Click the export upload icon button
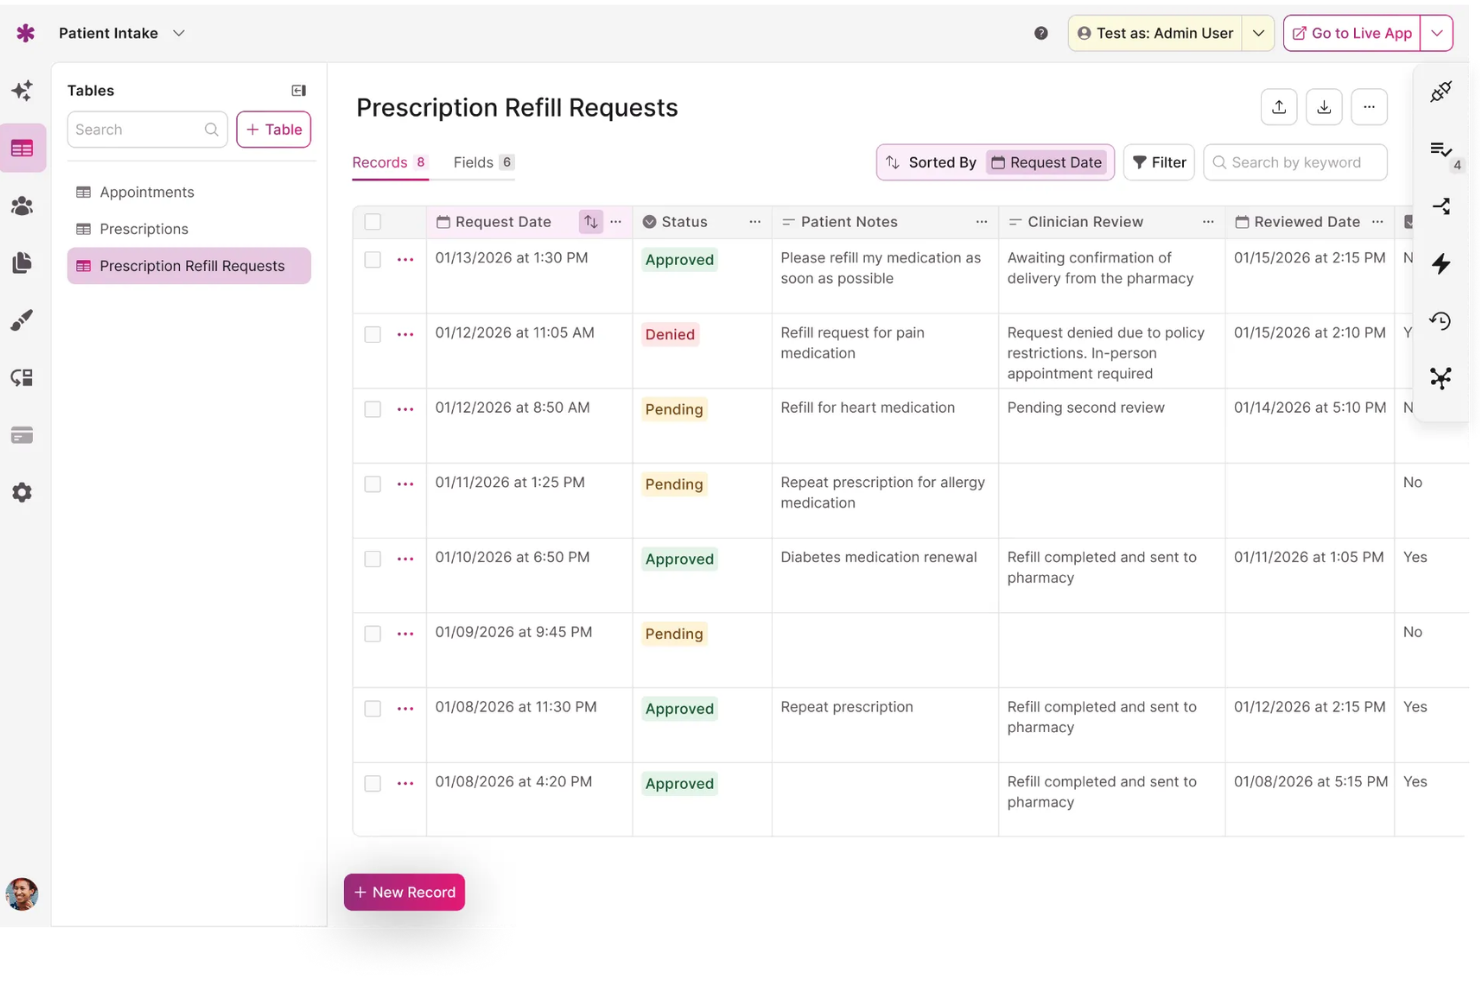The image size is (1480, 987). point(1279,107)
